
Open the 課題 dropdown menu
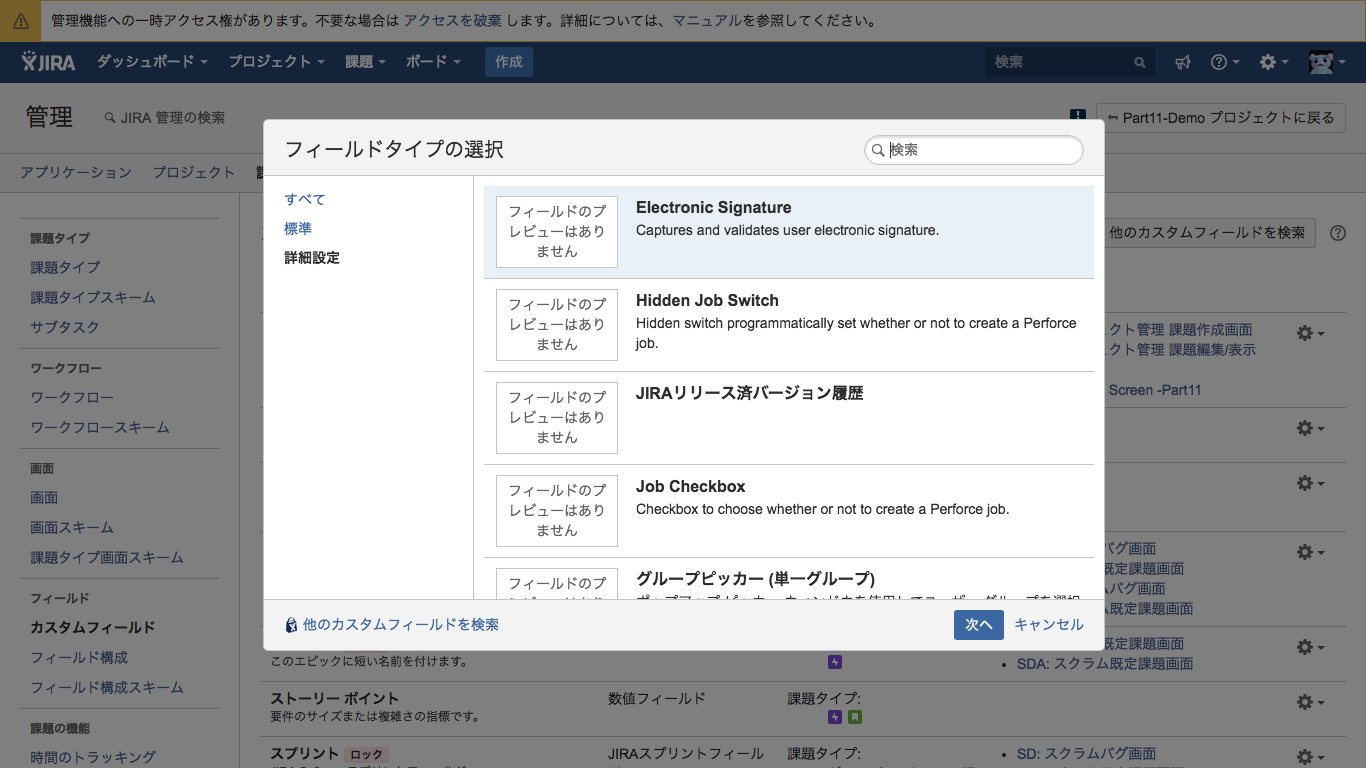pos(365,62)
